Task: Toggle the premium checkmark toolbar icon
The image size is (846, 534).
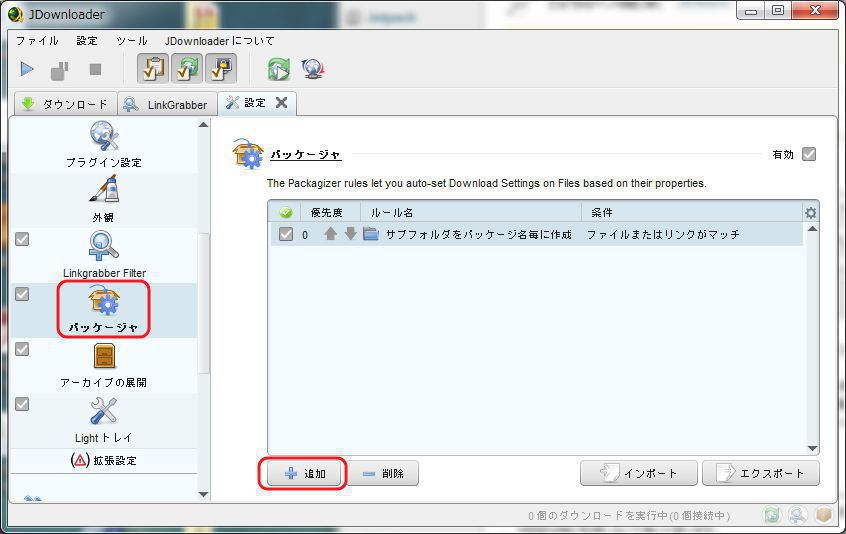Action: [x=221, y=69]
